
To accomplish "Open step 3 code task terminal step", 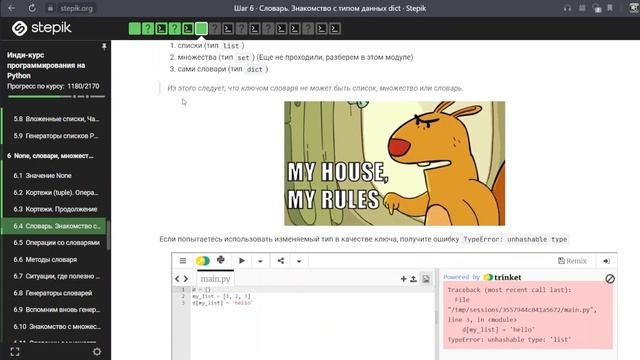I will click(161, 29).
